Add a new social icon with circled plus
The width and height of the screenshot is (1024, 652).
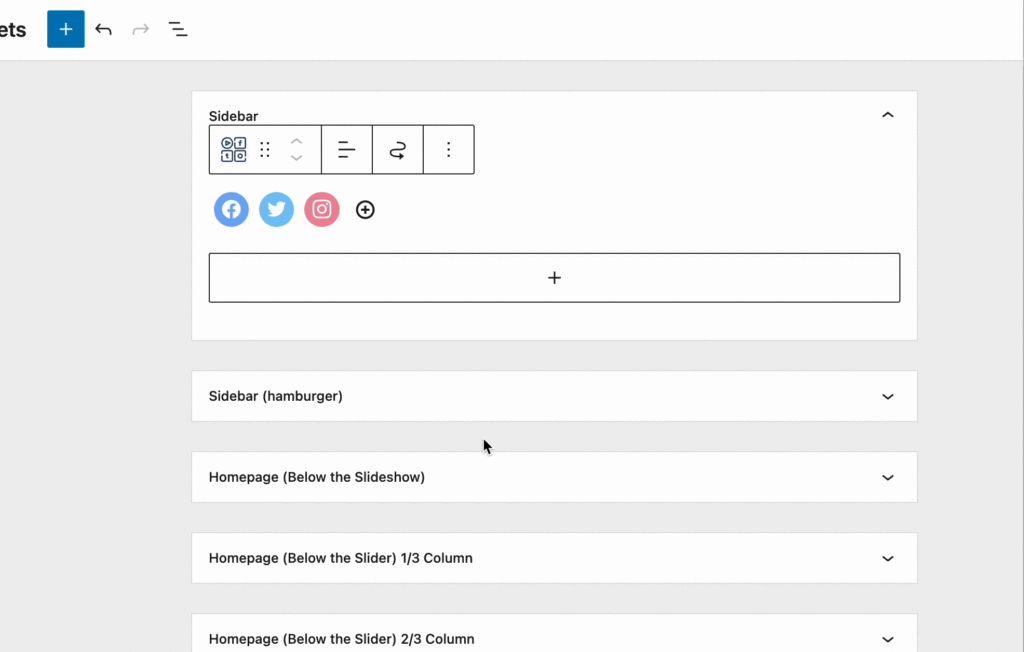tap(365, 209)
